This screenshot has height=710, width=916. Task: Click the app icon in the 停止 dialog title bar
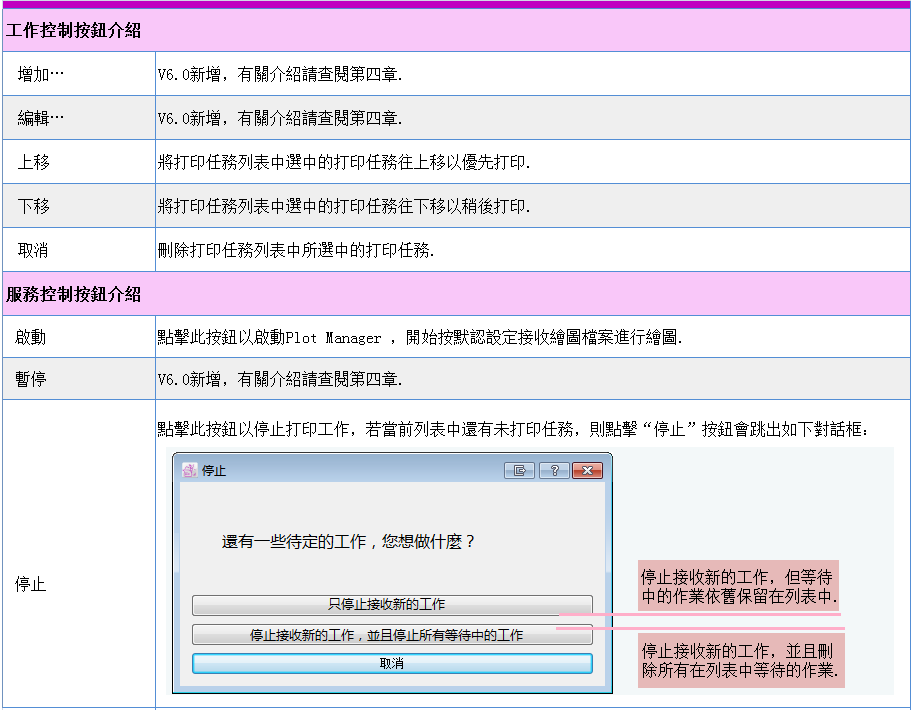click(x=188, y=470)
